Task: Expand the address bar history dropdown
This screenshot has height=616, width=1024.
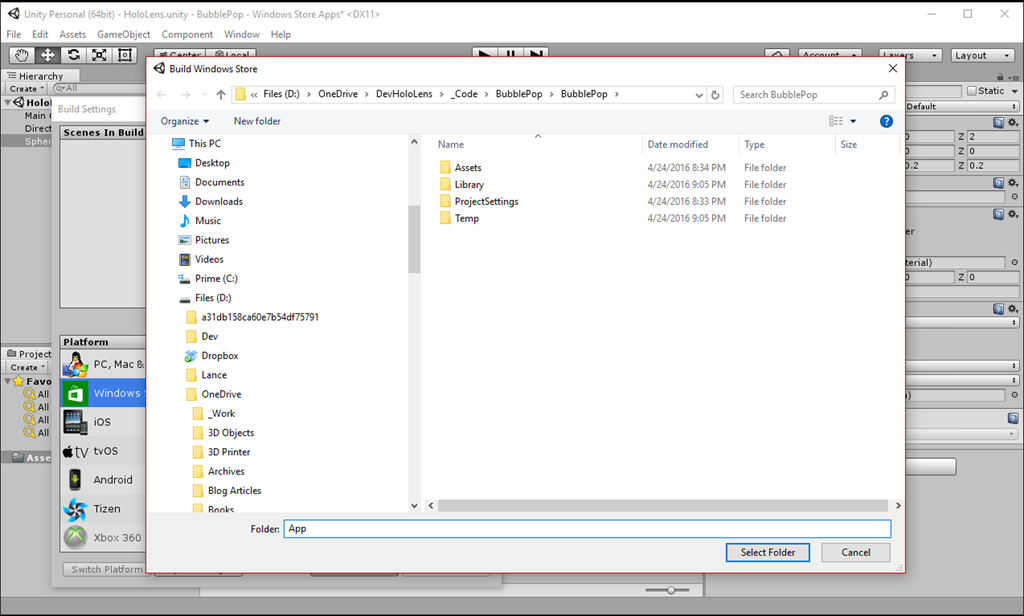Action: pos(699,95)
